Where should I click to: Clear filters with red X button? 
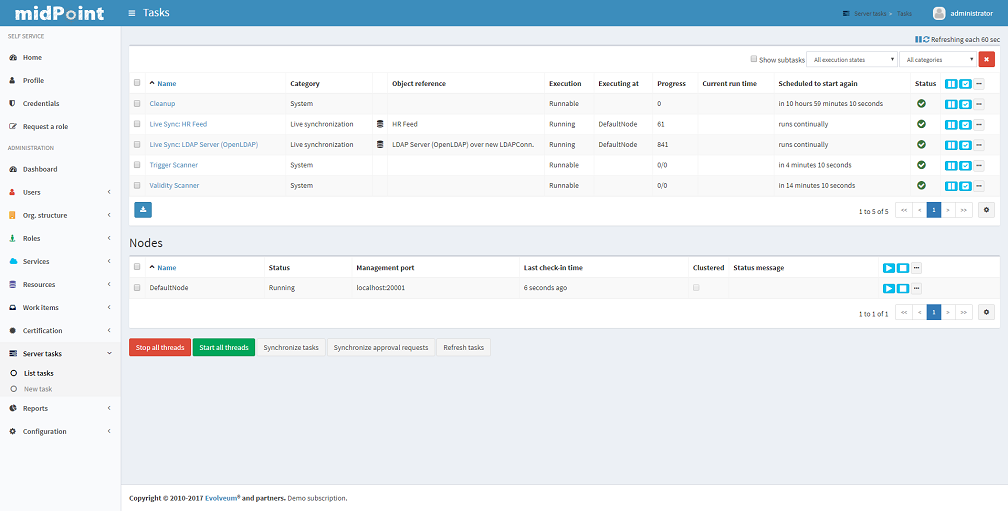pos(986,60)
